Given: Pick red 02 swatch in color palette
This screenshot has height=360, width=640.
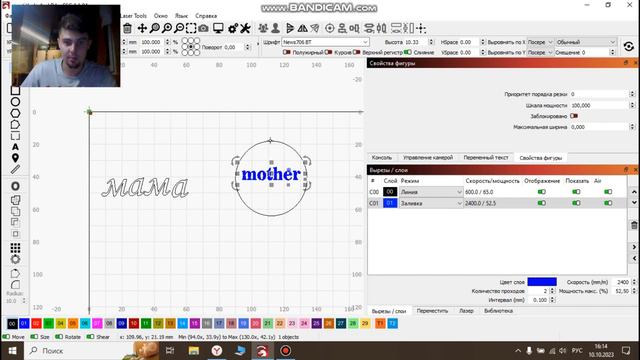Looking at the screenshot, I should point(36,324).
